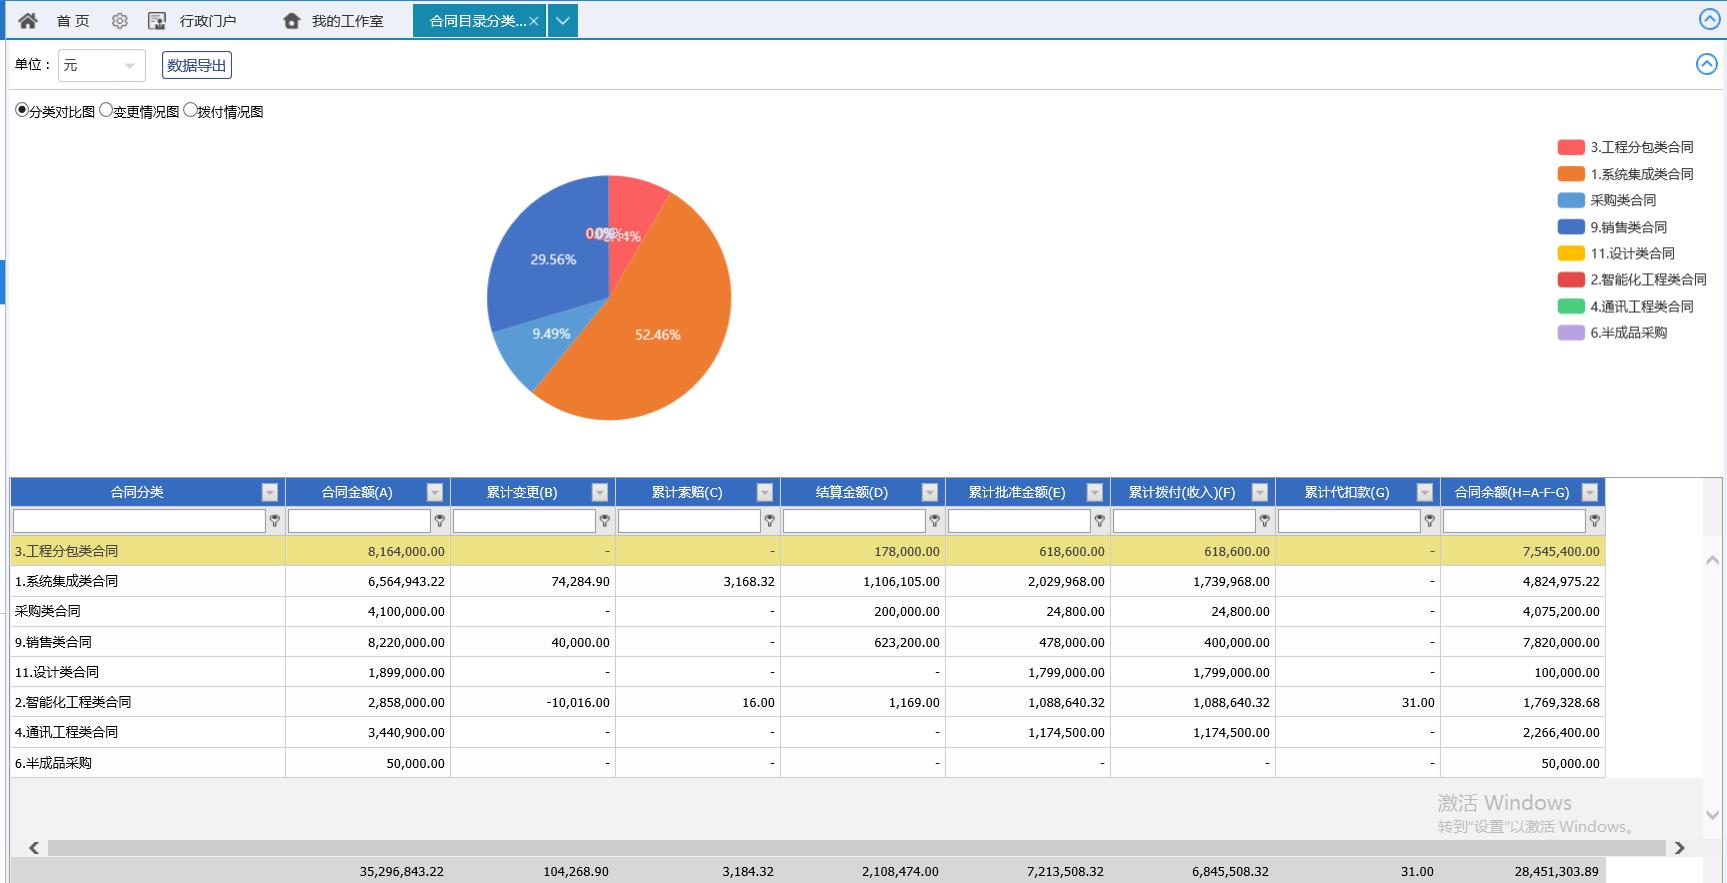The width and height of the screenshot is (1727, 883).
Task: Click the 累计拨付(收入)(F) filter input field
Action: (x=1184, y=521)
